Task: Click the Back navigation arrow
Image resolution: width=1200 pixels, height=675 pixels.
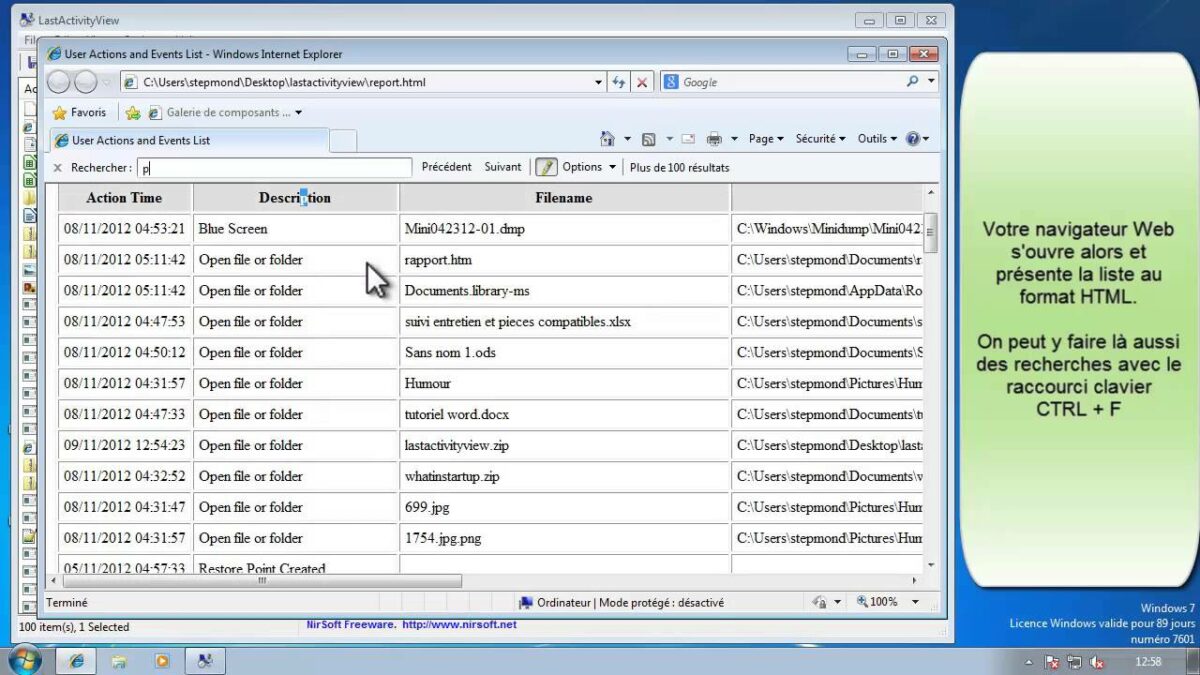Action: [59, 82]
